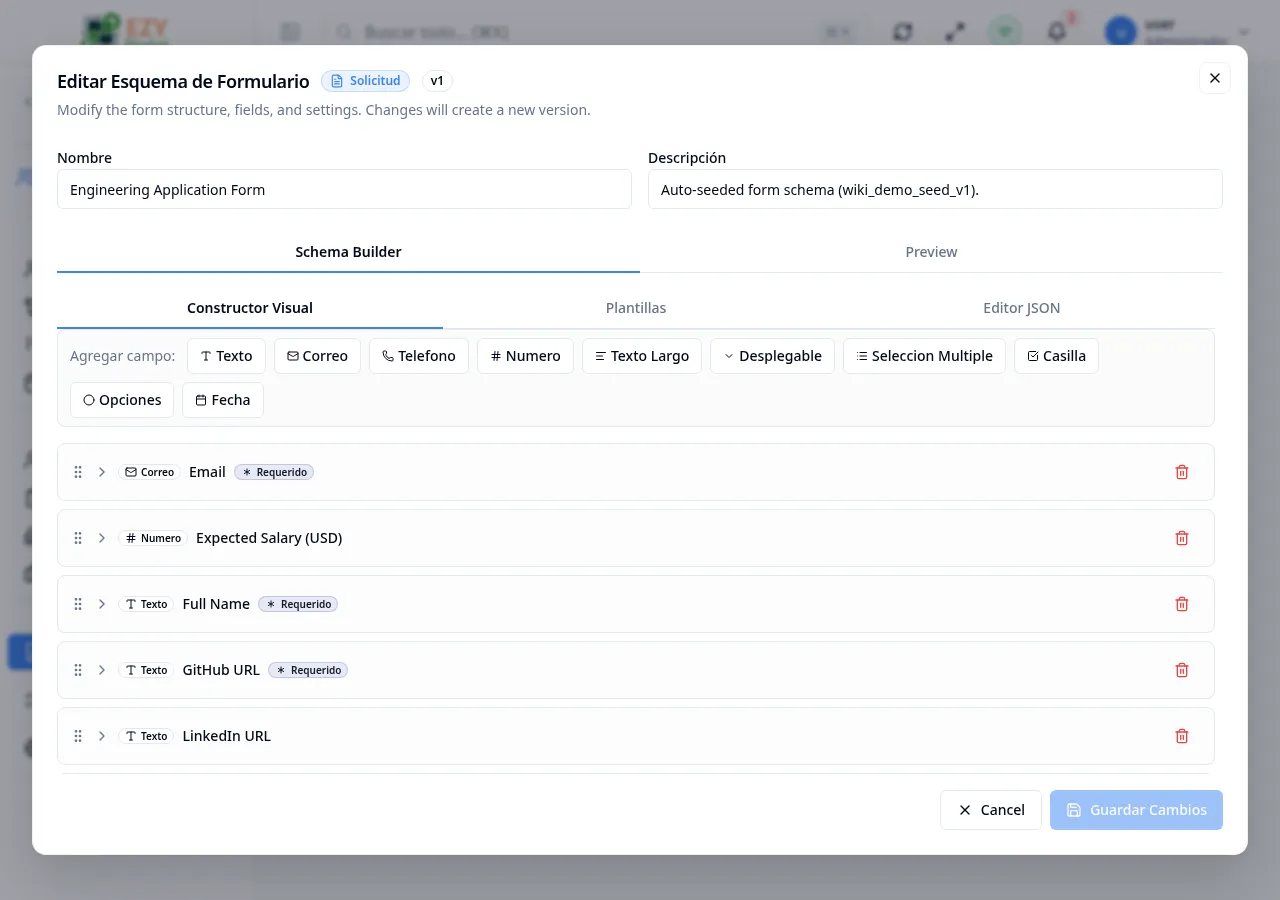Click the "Expected Salary (USD)" label
The width and height of the screenshot is (1280, 900).
pos(269,538)
